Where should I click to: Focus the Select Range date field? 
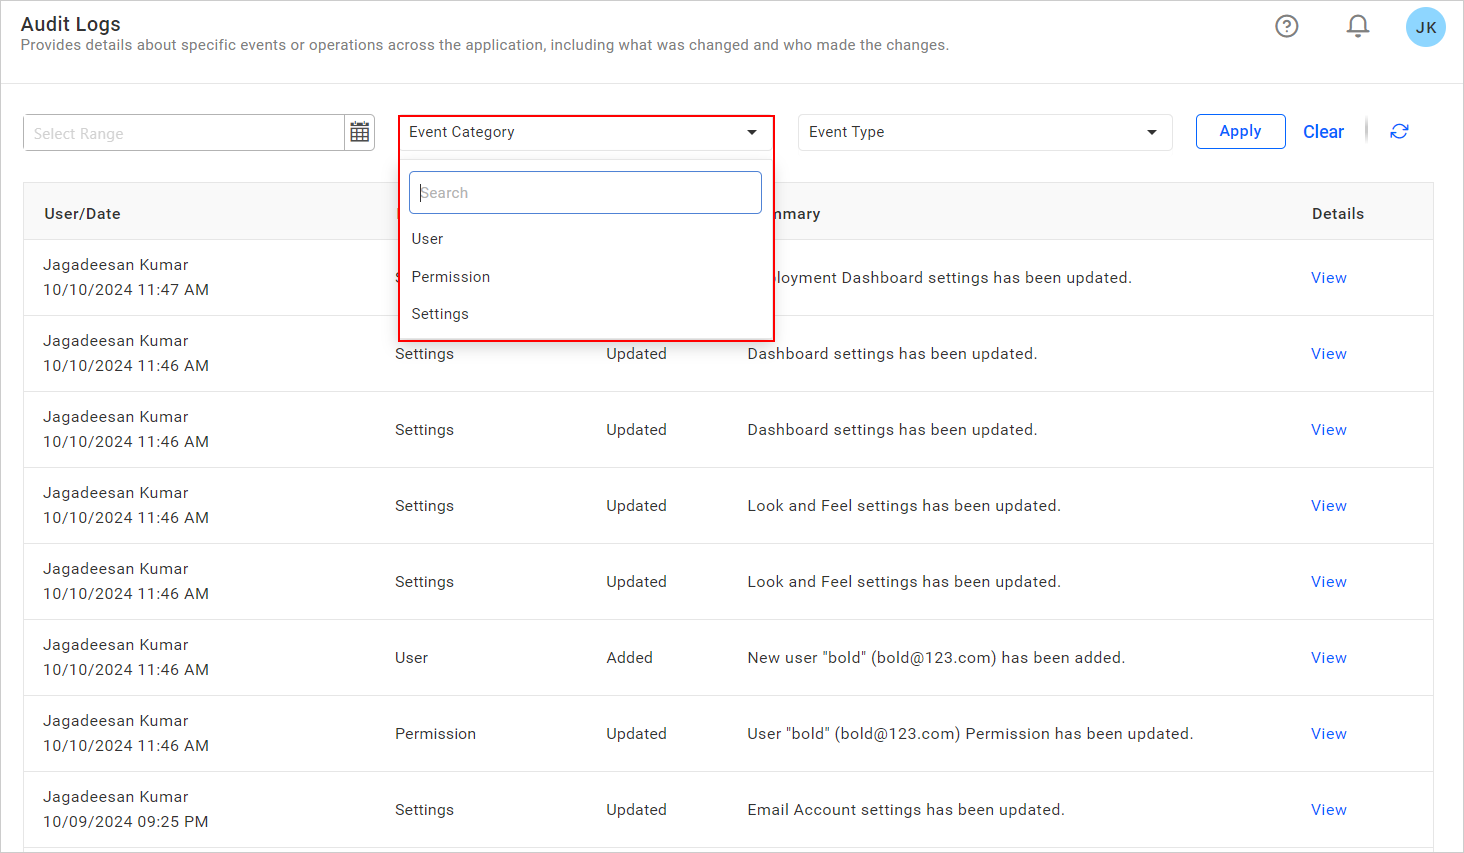click(184, 133)
